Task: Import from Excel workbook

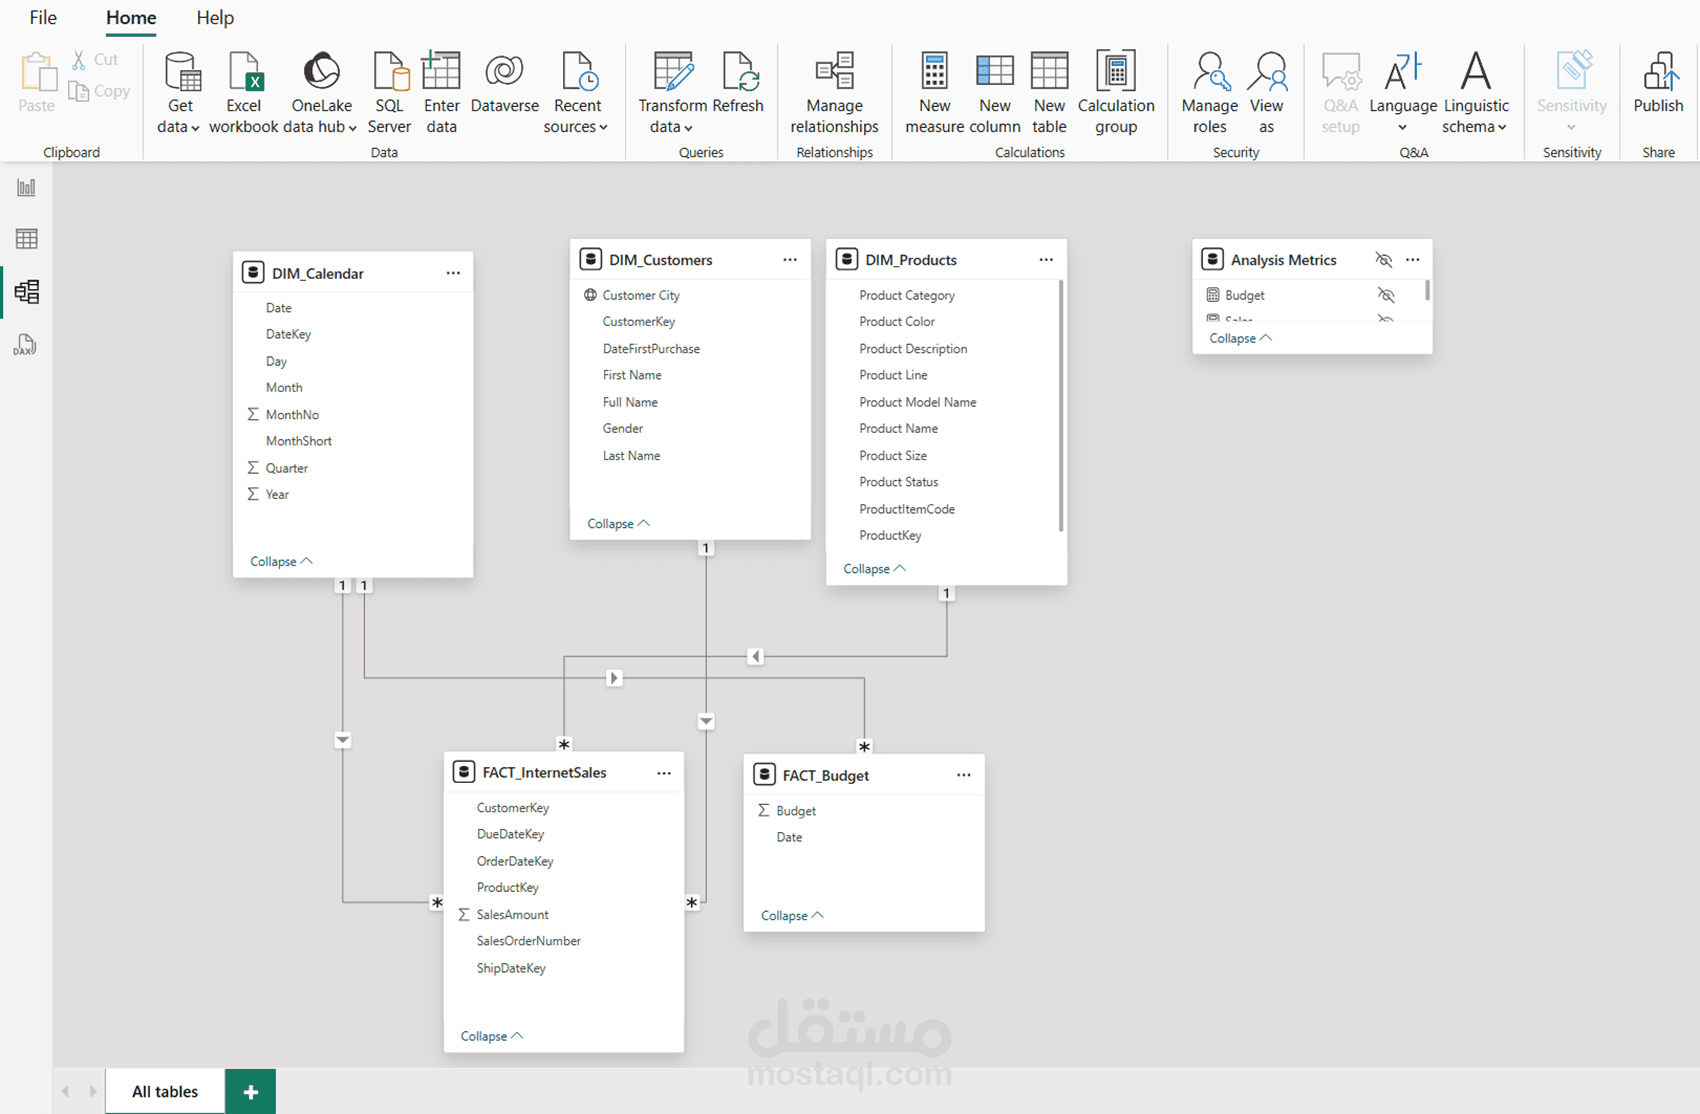Action: coord(243,93)
